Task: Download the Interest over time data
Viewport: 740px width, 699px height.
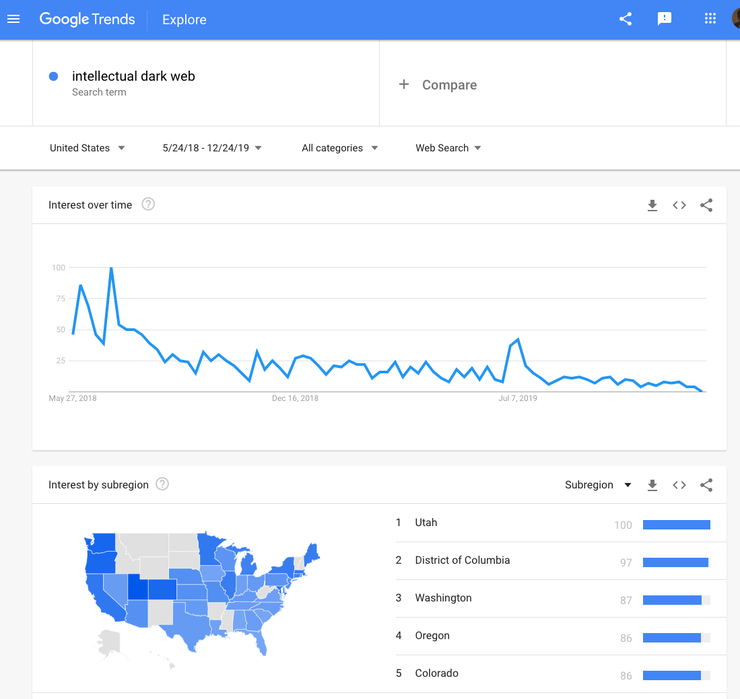Action: coord(652,205)
